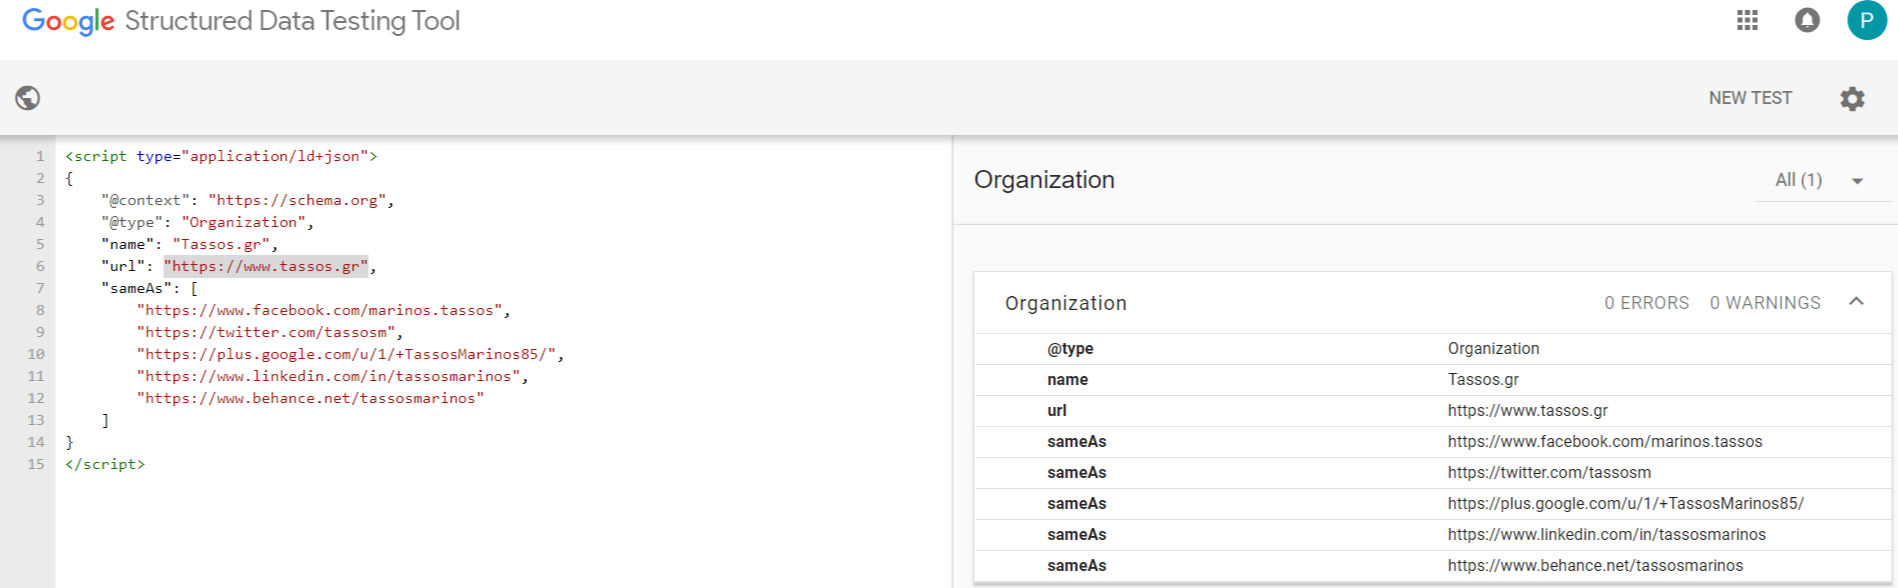The image size is (1898, 588).
Task: Select the @type row in results
Action: click(x=1433, y=348)
